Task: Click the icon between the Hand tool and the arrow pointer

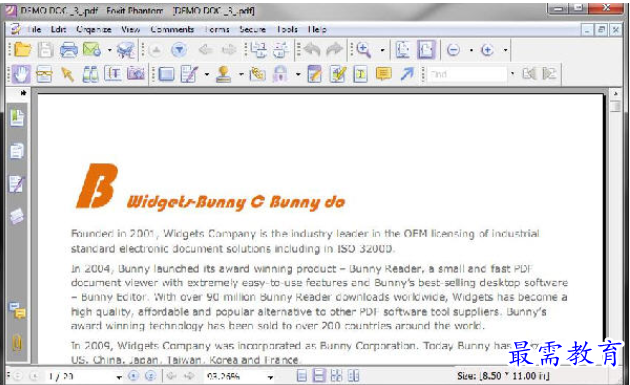Action: pos(44,74)
